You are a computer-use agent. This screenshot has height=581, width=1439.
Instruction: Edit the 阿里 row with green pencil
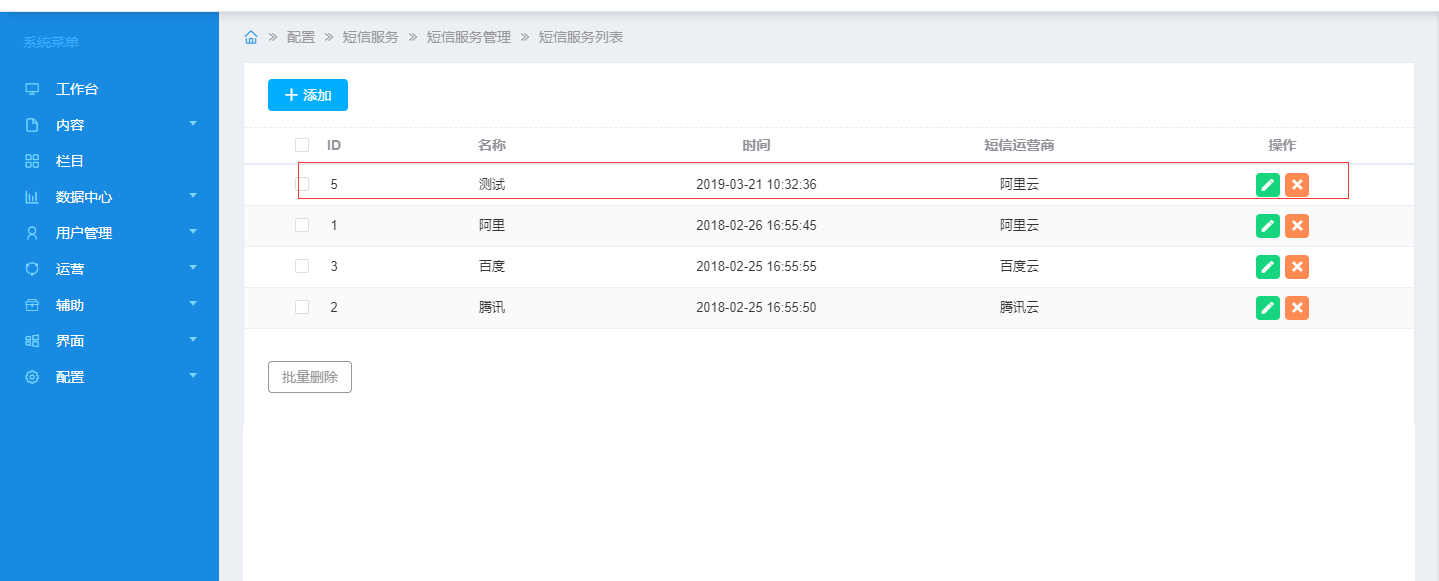(x=1268, y=226)
